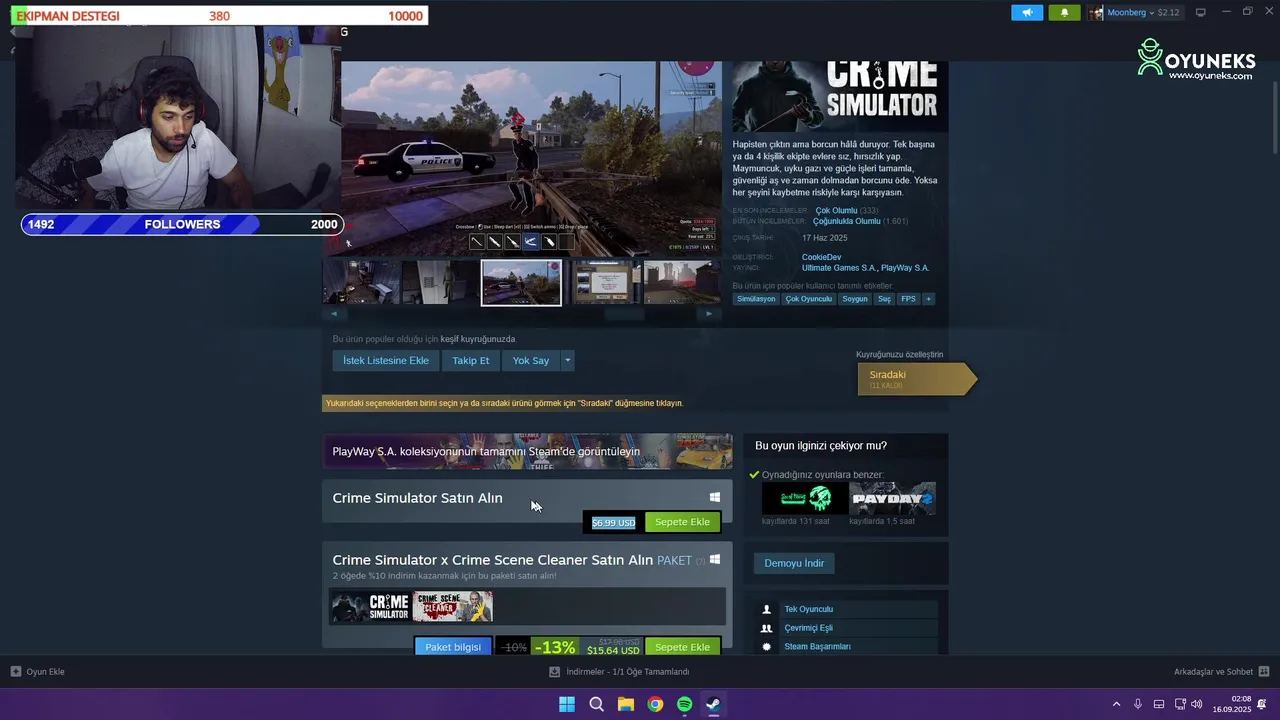Open the Sea of Thieves similar game image

805,498
